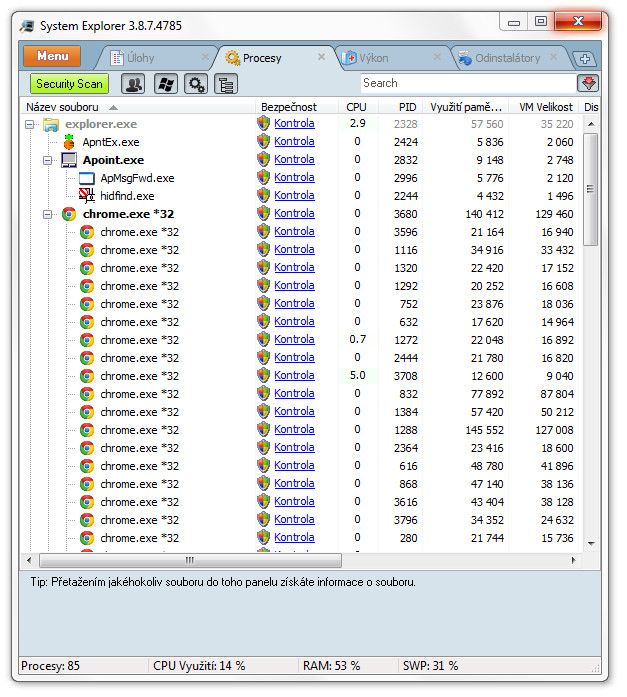Show users view toolbar icon
Image resolution: width=627 pixels, height=697 pixels.
pos(133,84)
